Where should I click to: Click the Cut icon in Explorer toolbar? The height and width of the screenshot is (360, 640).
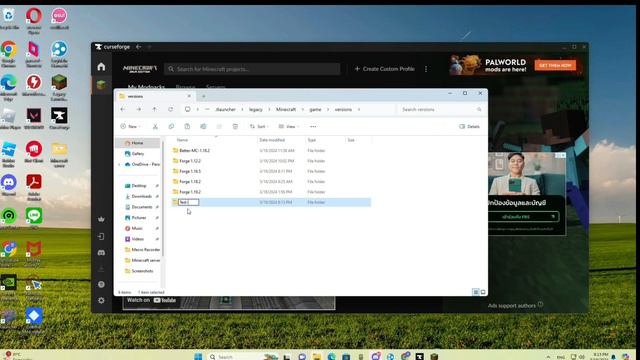tap(155, 127)
